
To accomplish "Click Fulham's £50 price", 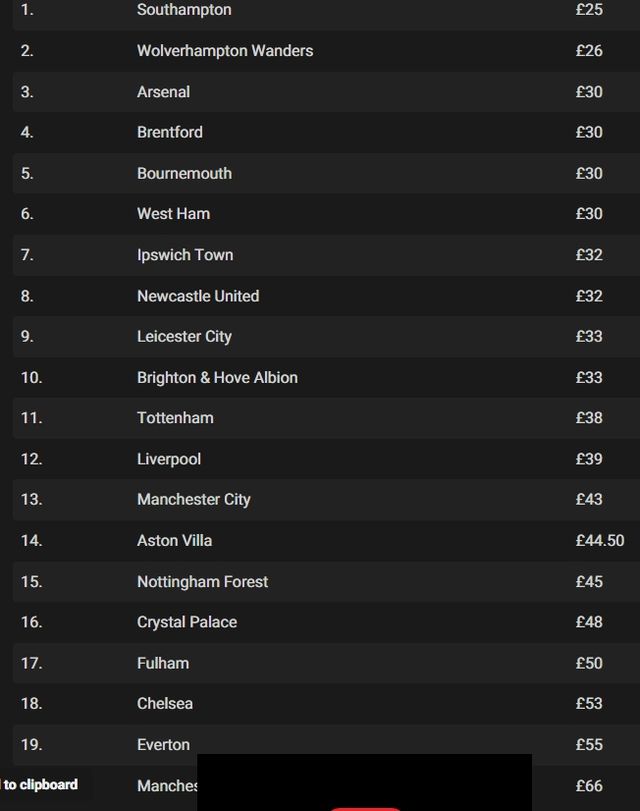I will (589, 663).
